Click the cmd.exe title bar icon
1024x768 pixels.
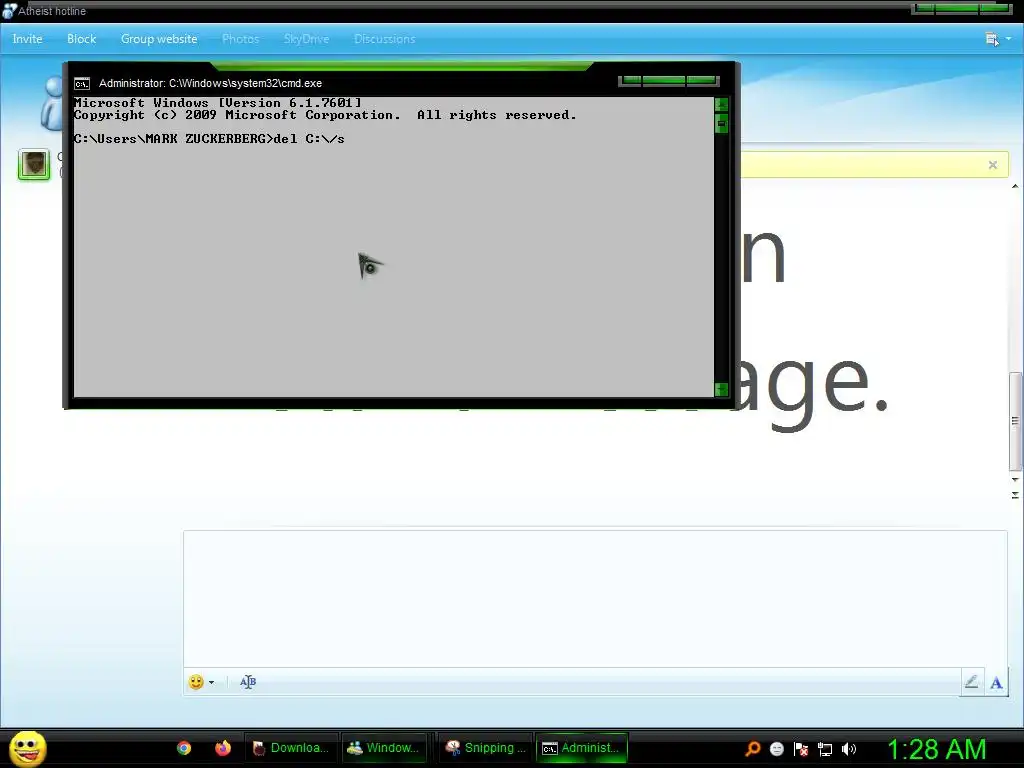pos(82,84)
